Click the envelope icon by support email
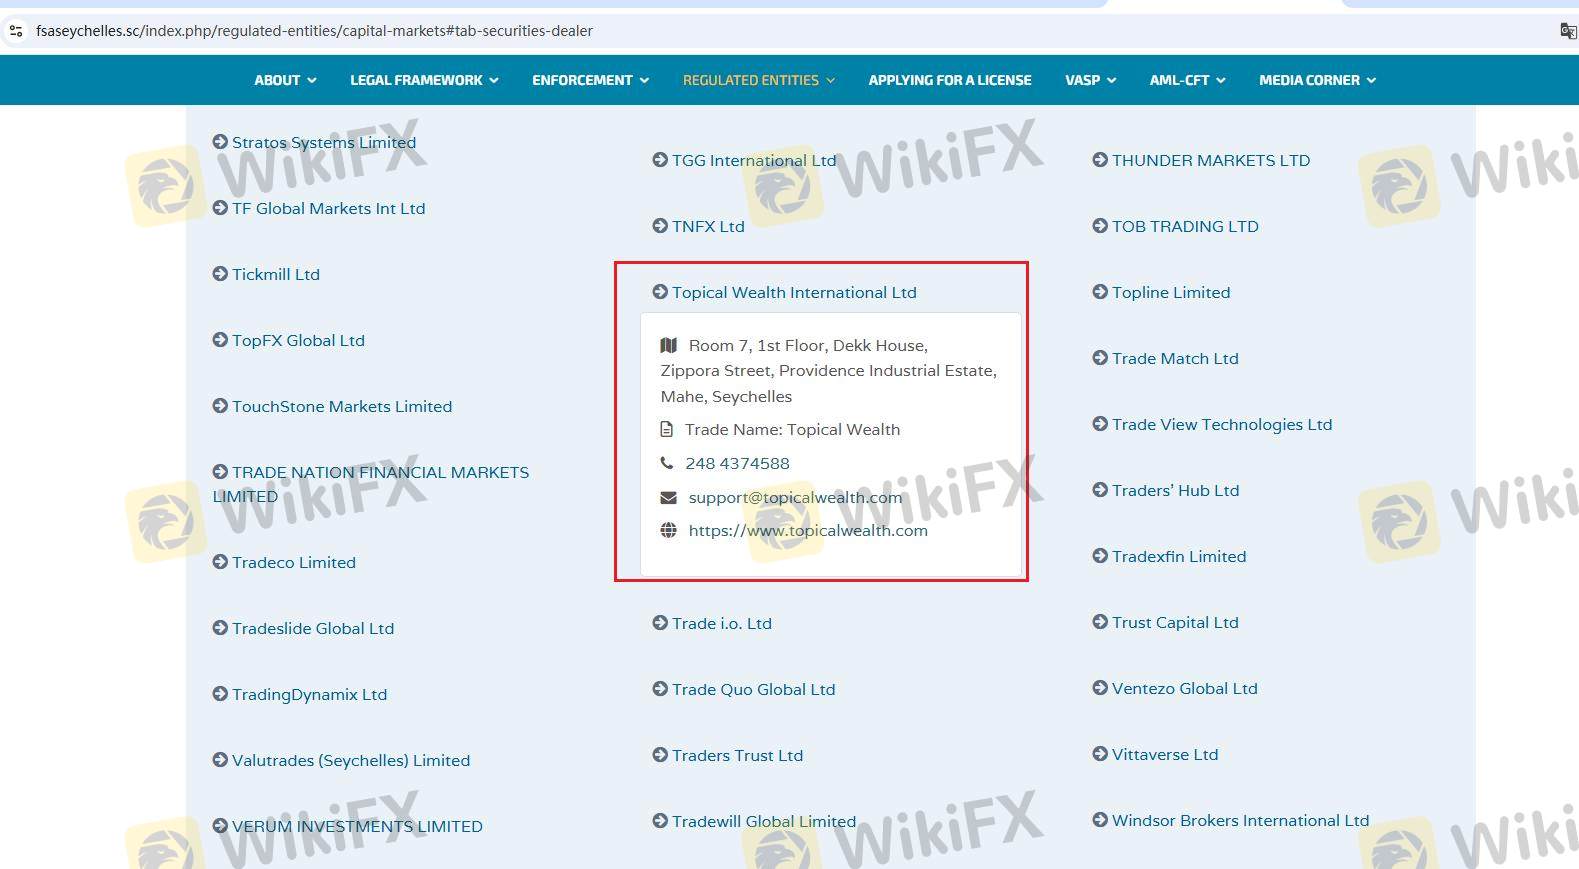This screenshot has width=1579, height=869. [669, 497]
